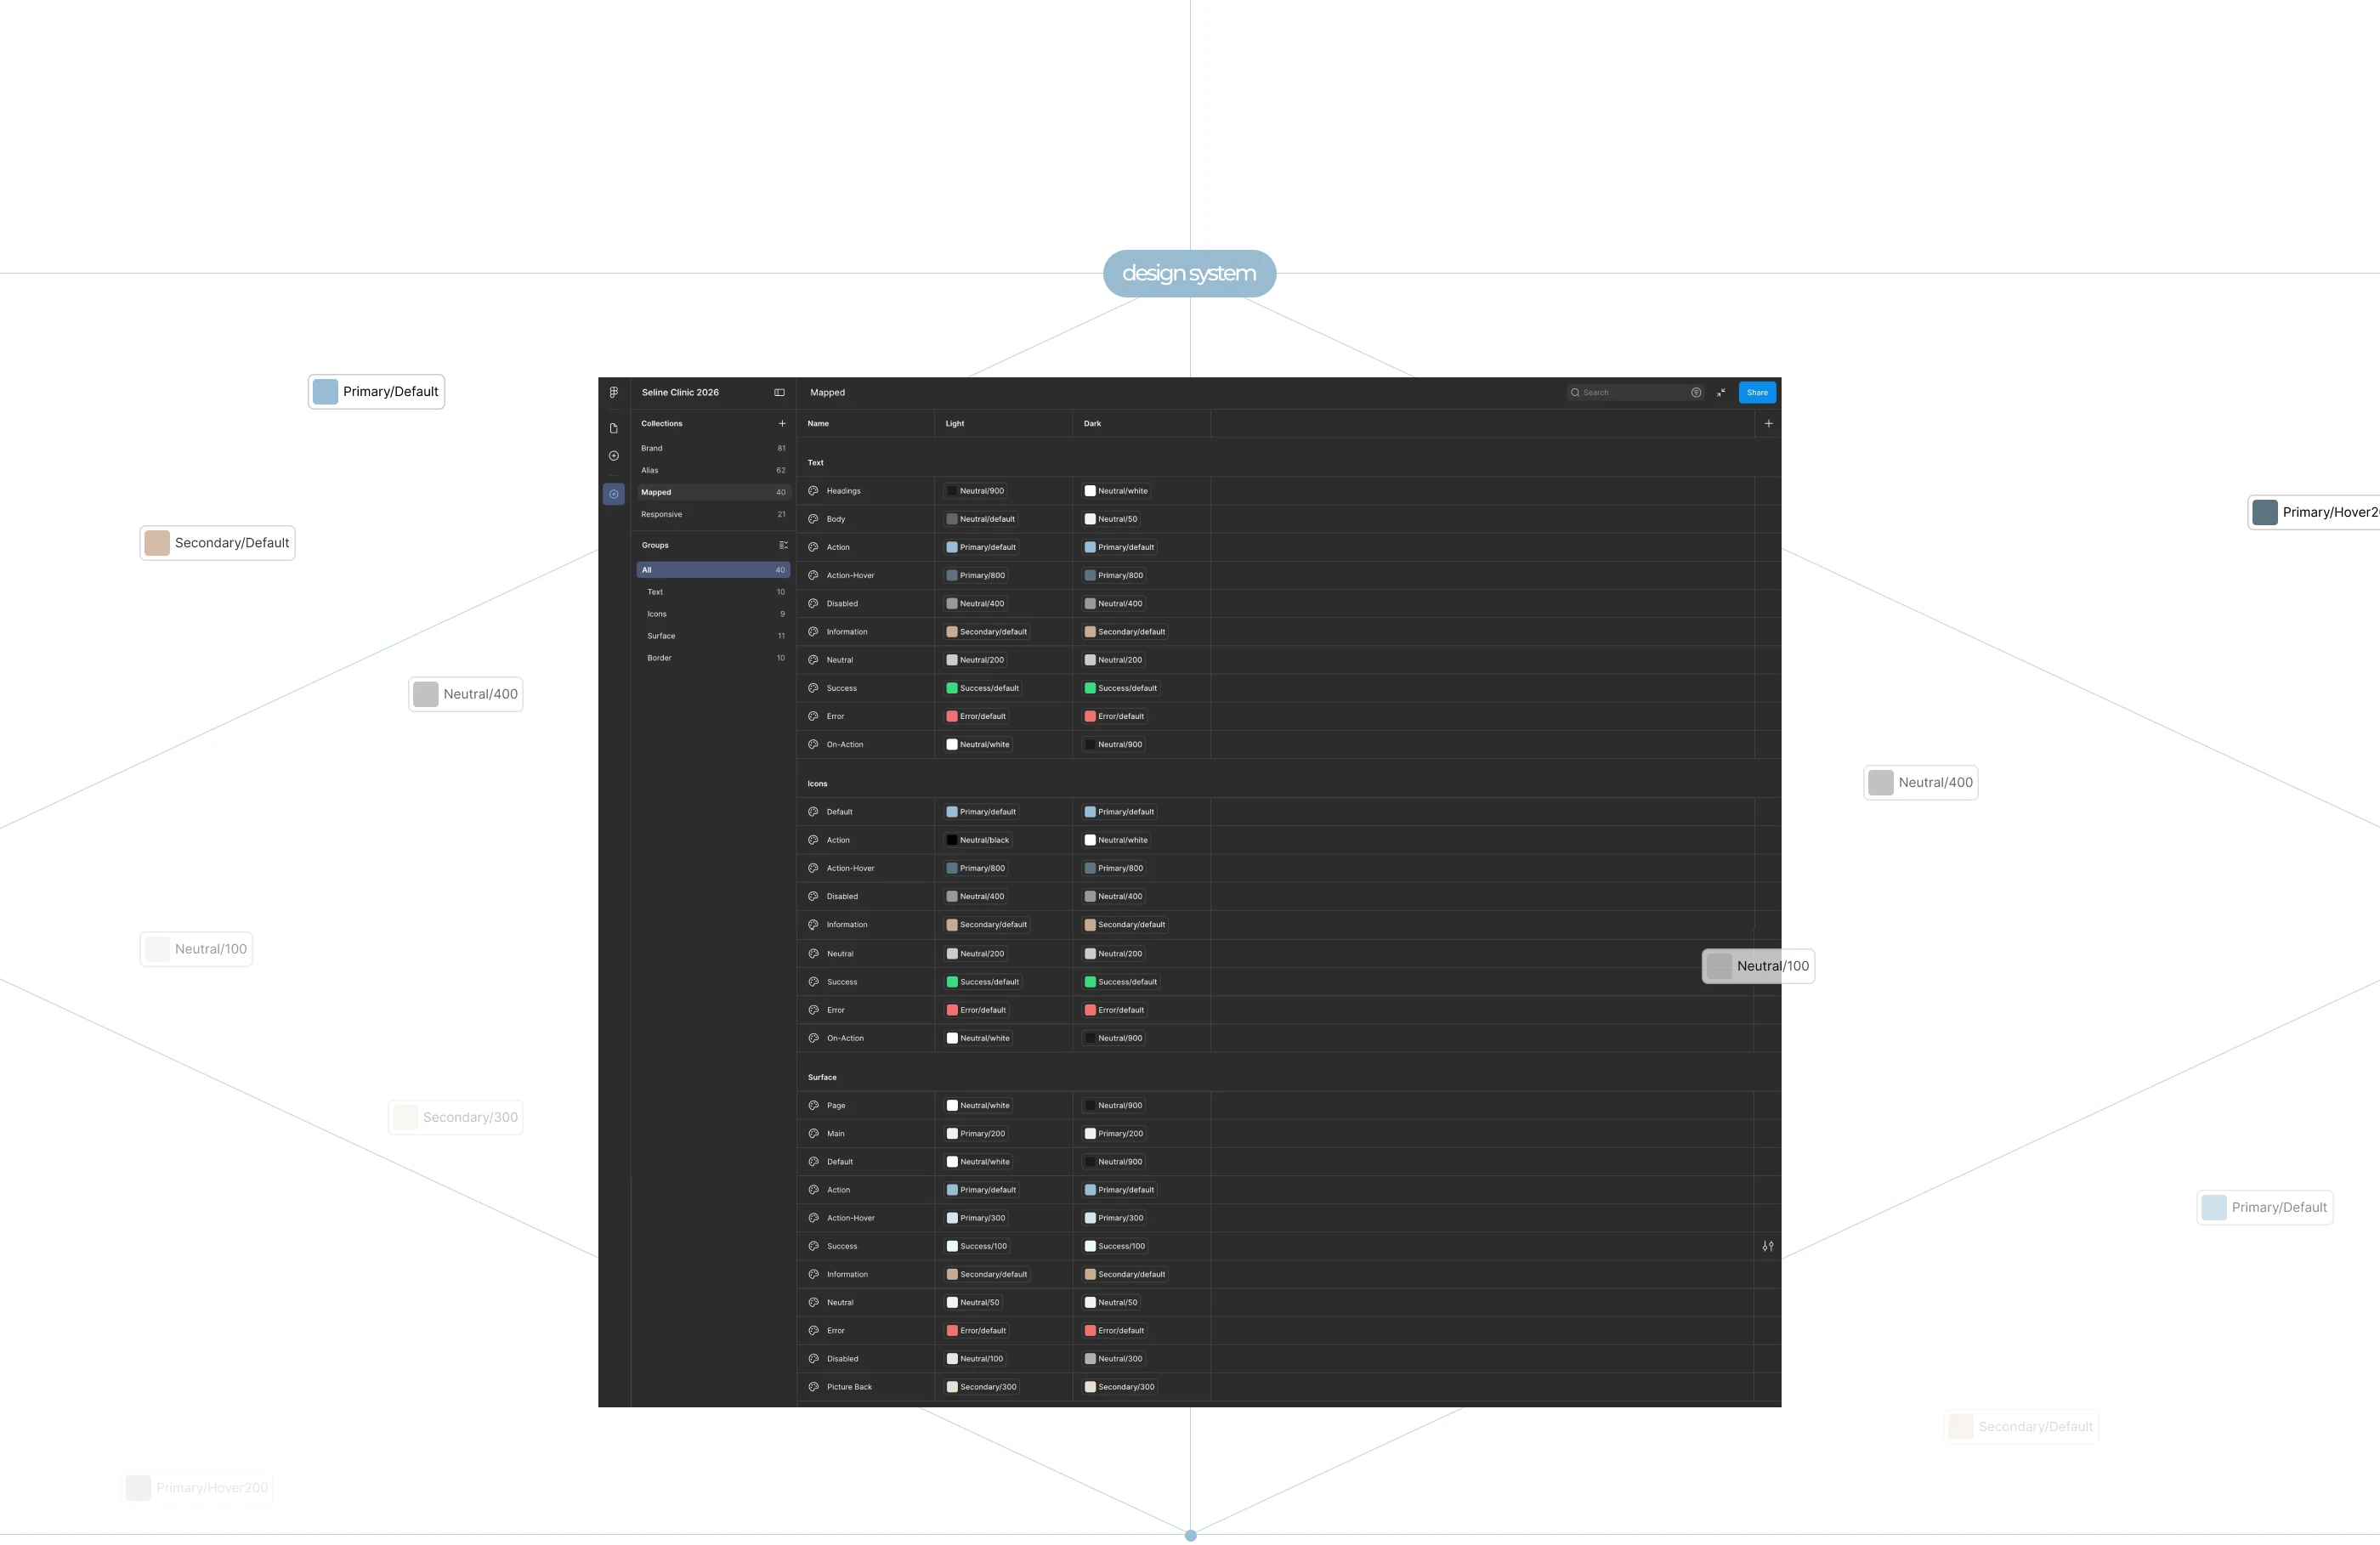Click the palette icon of Picture Back variable
2380x1545 pixels.
[813, 1387]
